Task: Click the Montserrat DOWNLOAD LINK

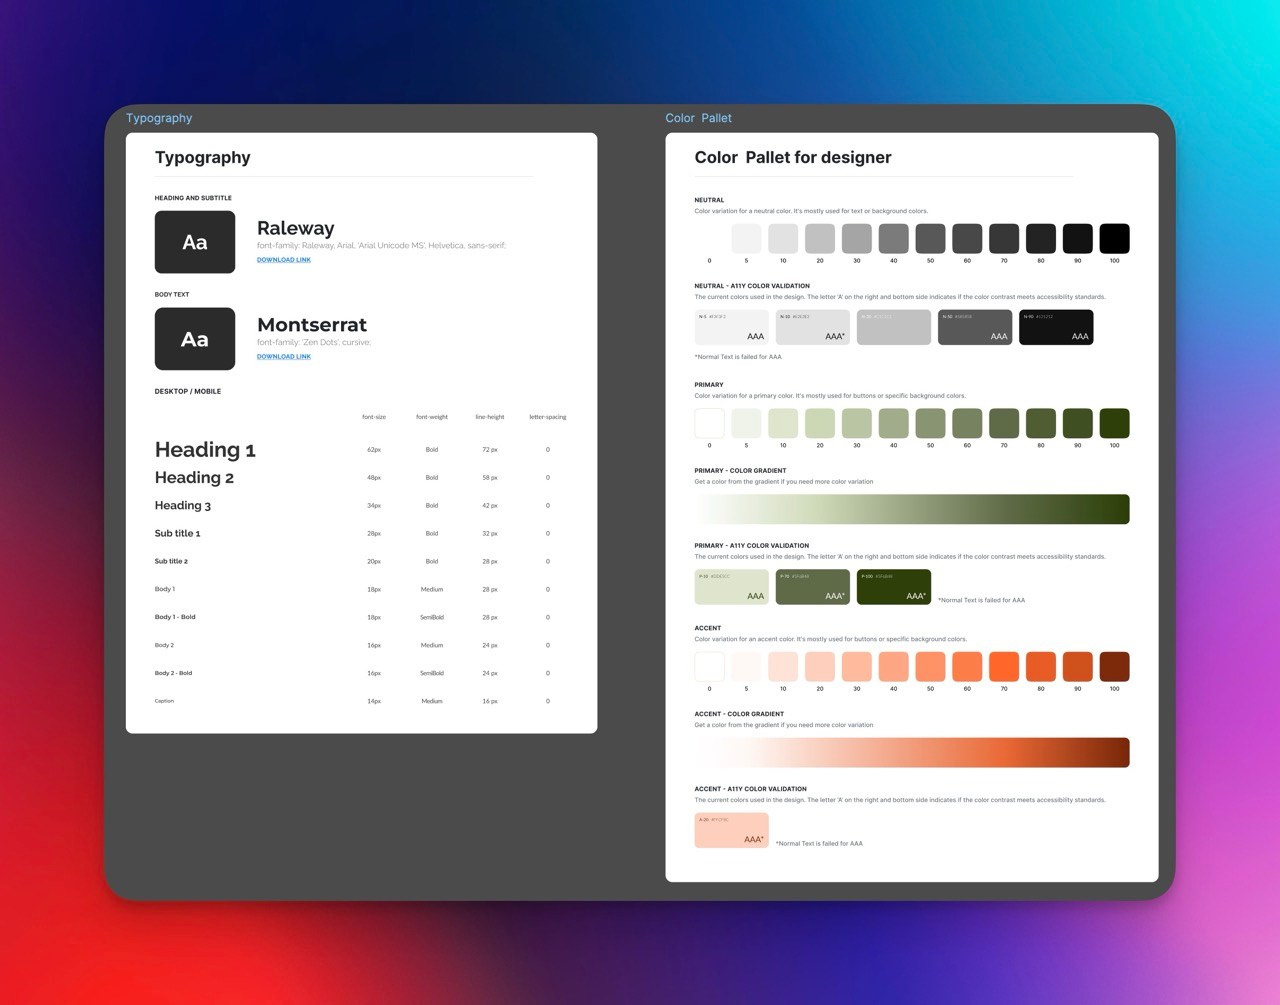Action: (x=284, y=357)
